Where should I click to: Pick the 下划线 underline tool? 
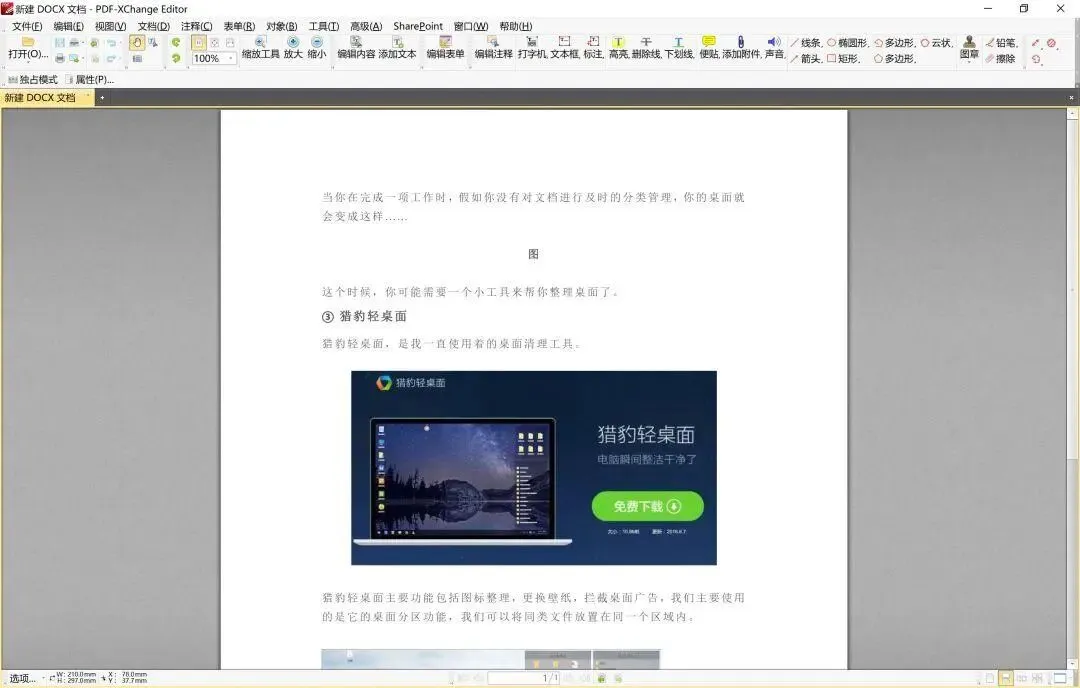pyautogui.click(x=678, y=48)
